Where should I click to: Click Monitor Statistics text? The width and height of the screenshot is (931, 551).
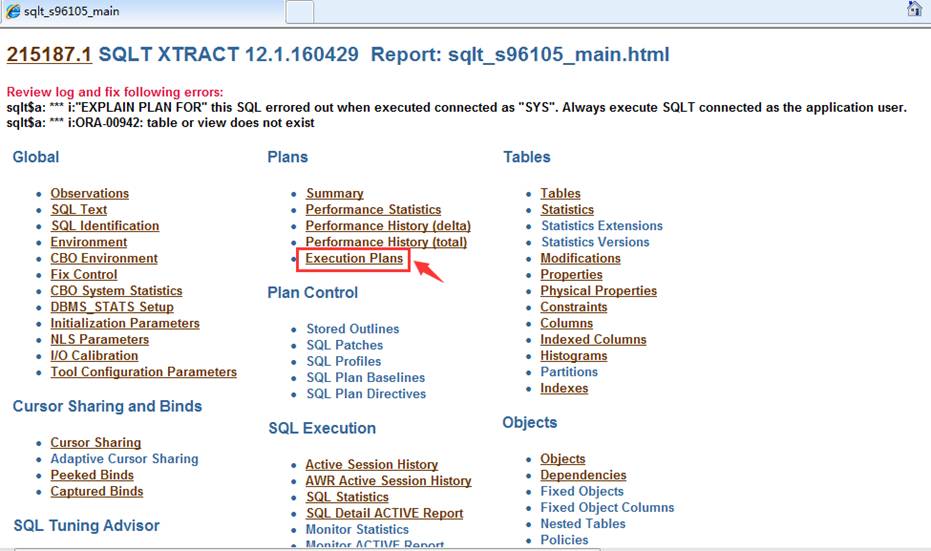[x=357, y=530]
